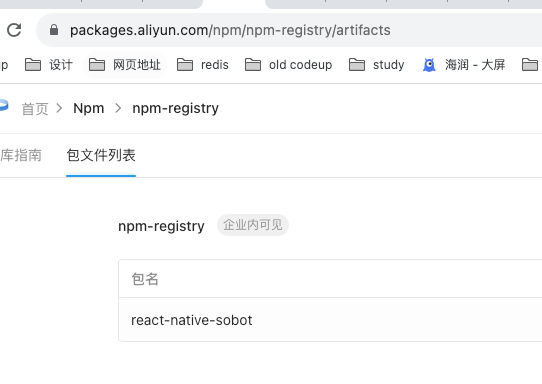Screen dimensions: 542x384
Task: Select the 包文件列表 tab
Action: pos(101,155)
